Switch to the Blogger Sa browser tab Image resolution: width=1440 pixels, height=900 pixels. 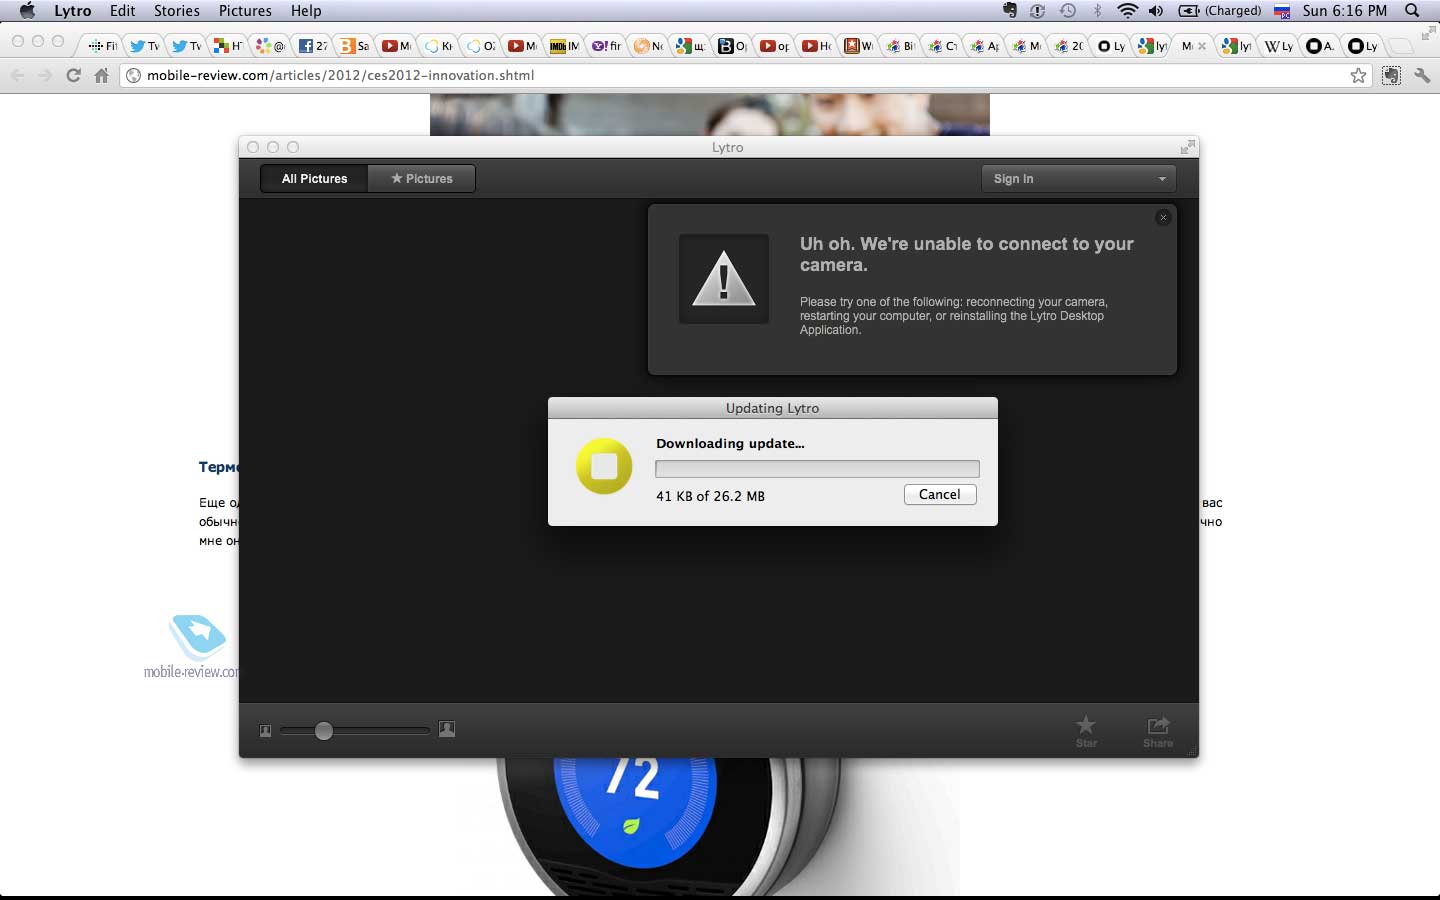[x=355, y=45]
